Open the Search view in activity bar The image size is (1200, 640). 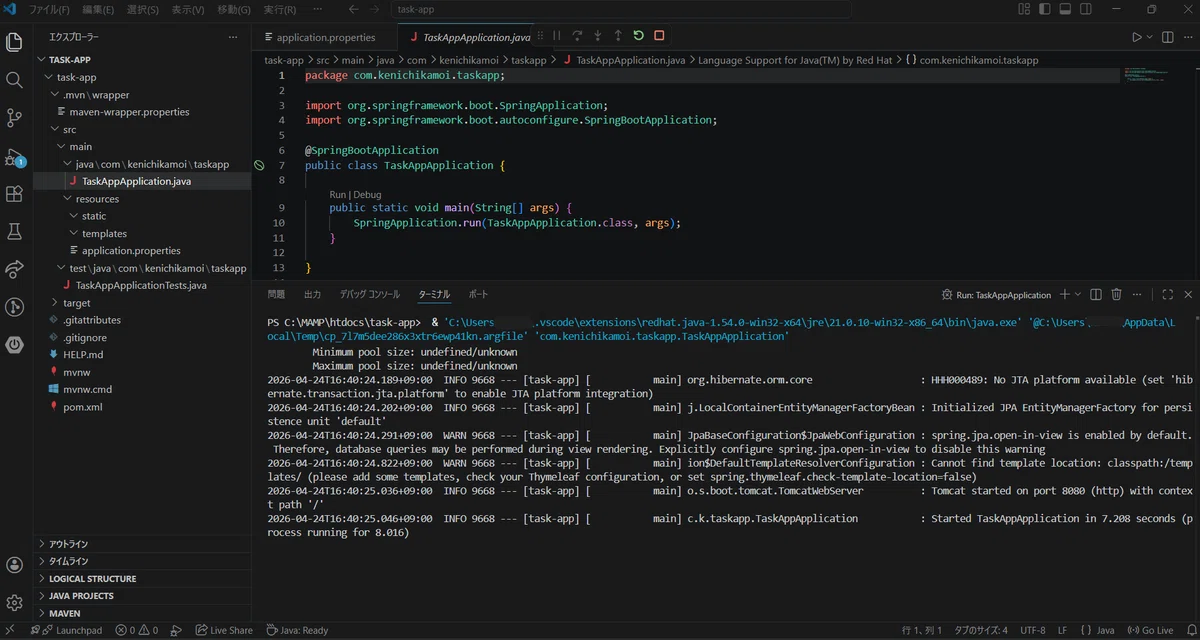pos(14,80)
